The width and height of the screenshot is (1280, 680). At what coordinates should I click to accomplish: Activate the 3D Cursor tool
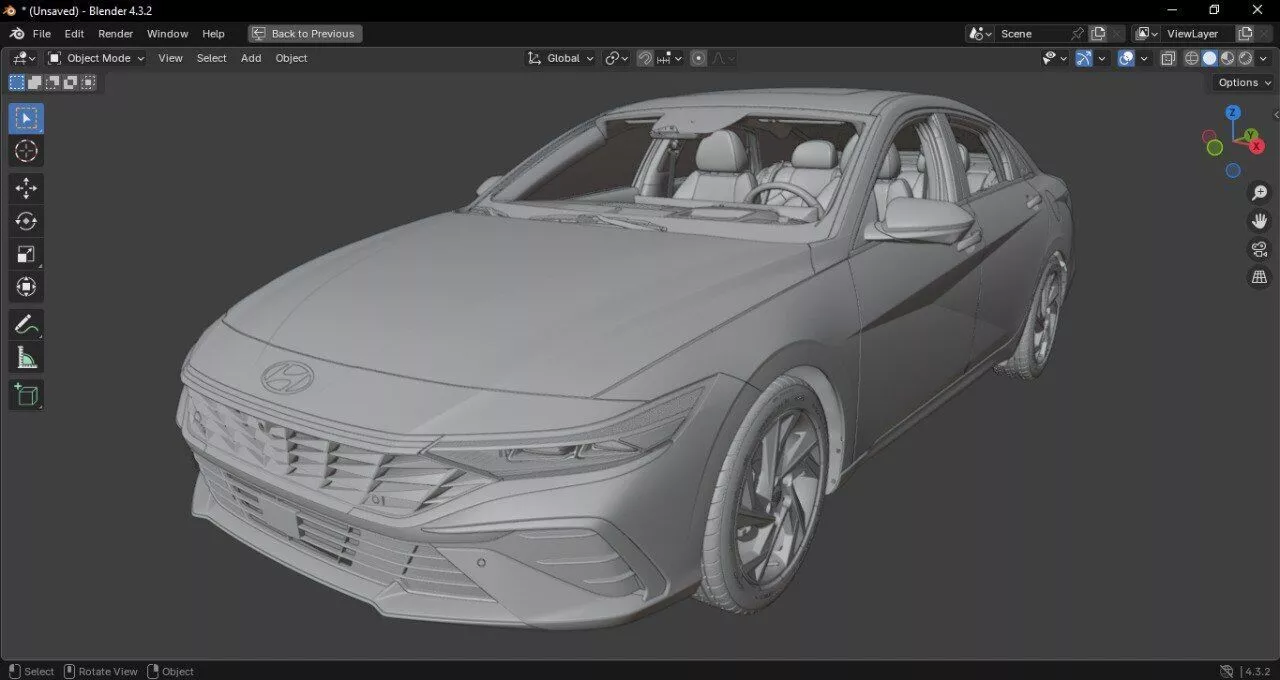(x=27, y=151)
